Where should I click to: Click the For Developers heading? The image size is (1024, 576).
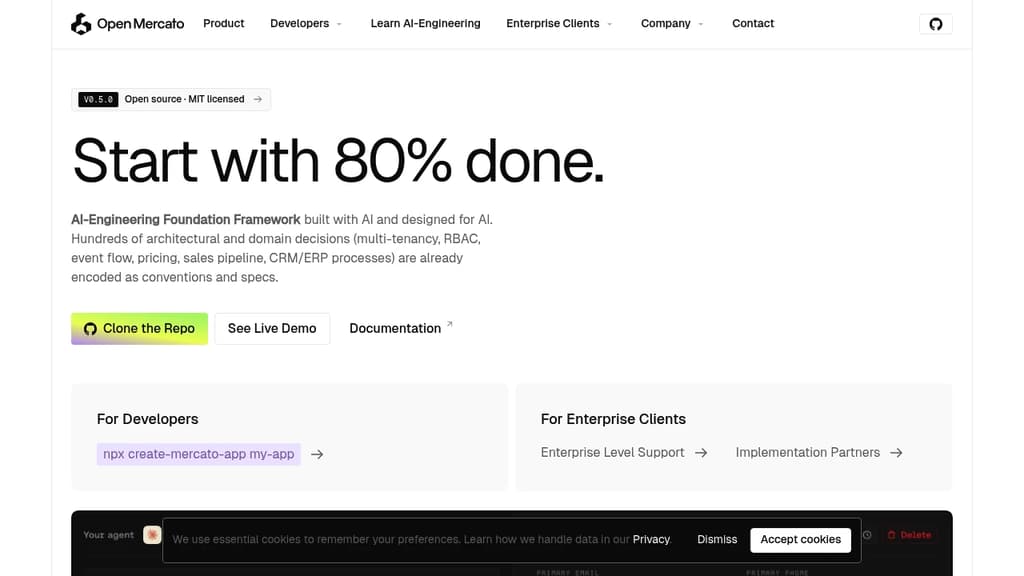pos(148,419)
